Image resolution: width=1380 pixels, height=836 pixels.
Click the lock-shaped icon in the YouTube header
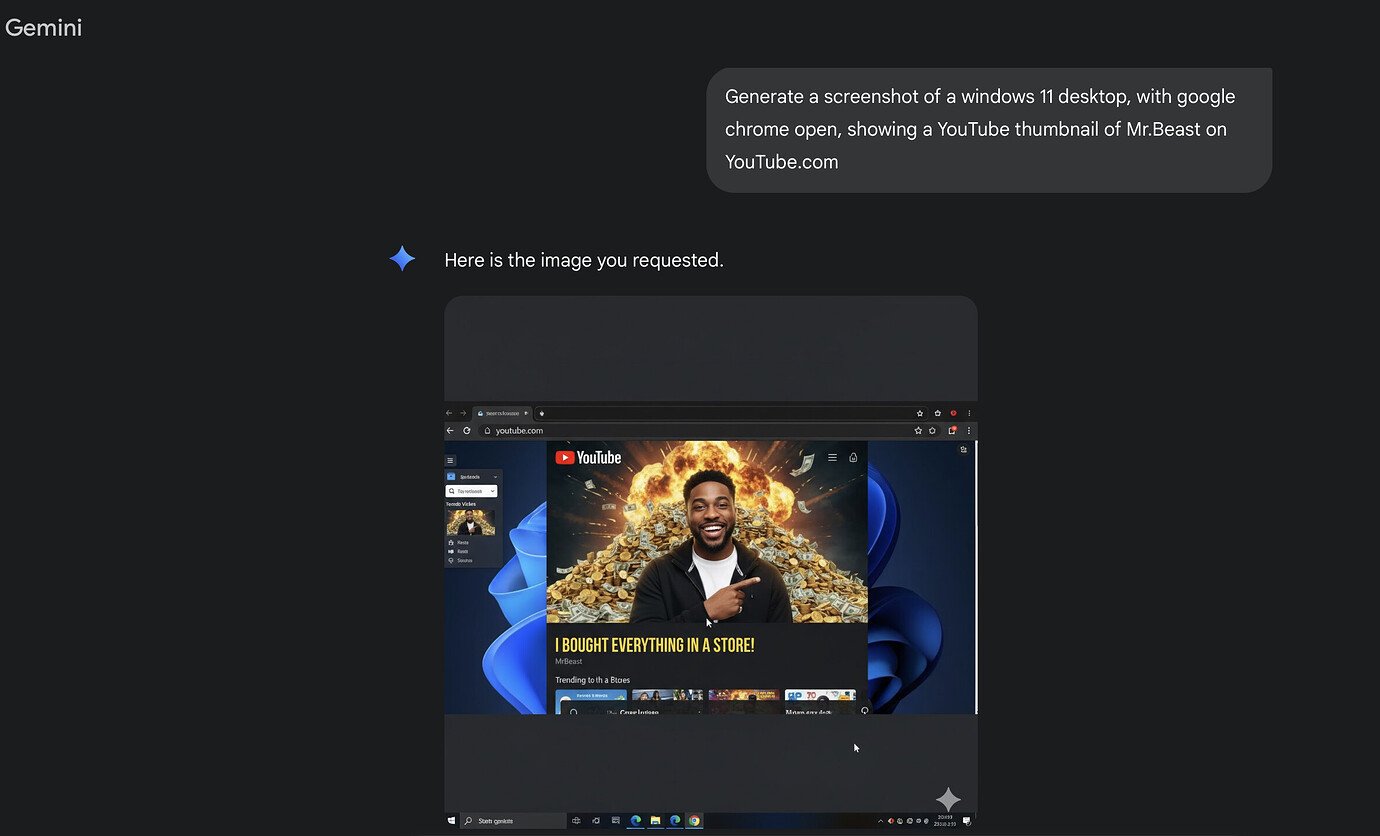click(x=853, y=458)
